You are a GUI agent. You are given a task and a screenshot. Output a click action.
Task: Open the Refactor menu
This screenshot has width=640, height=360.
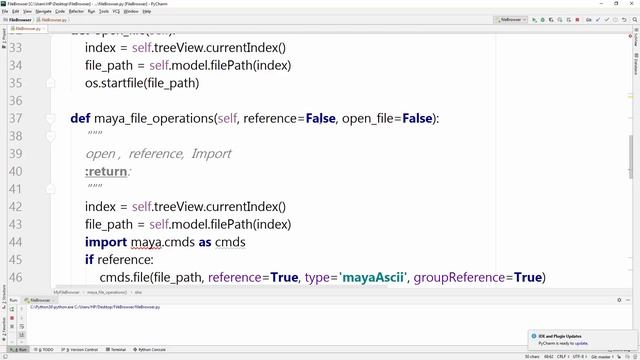pyautogui.click(x=76, y=11)
